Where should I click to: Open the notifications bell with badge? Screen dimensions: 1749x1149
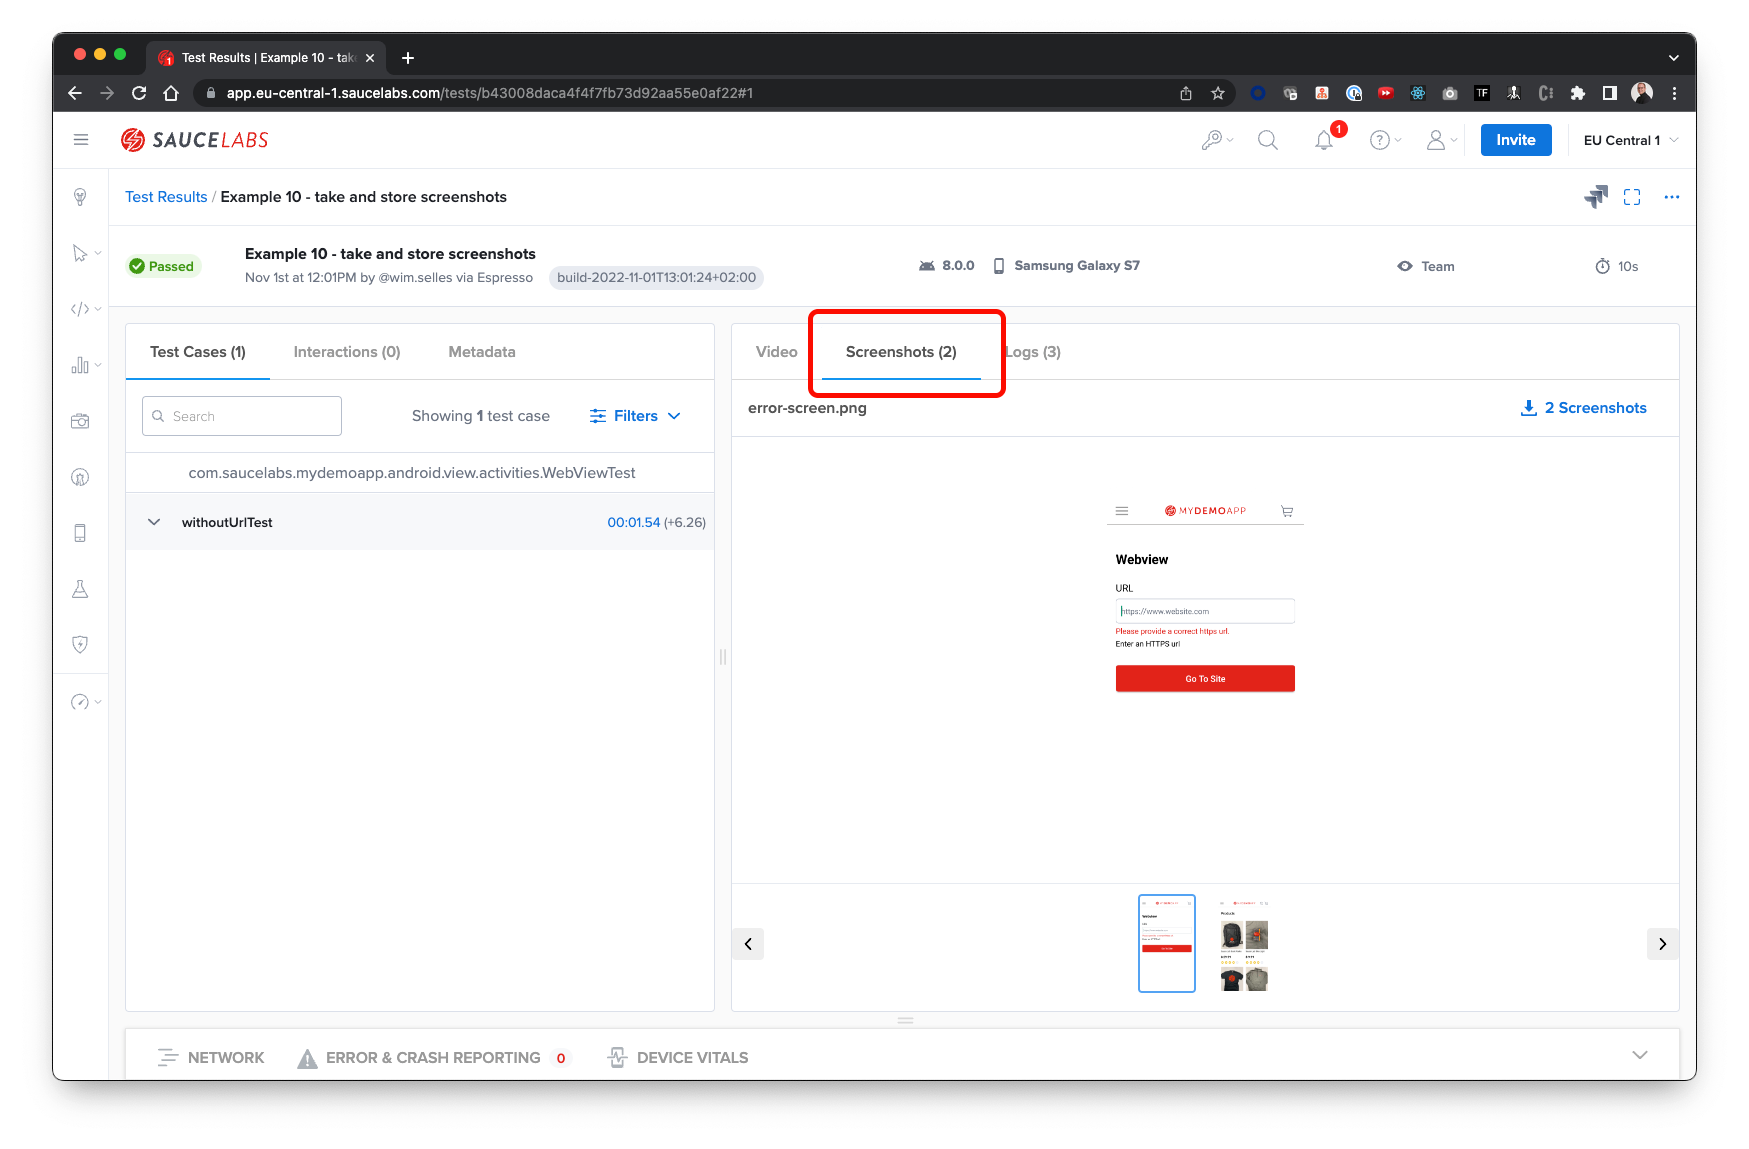coord(1323,139)
